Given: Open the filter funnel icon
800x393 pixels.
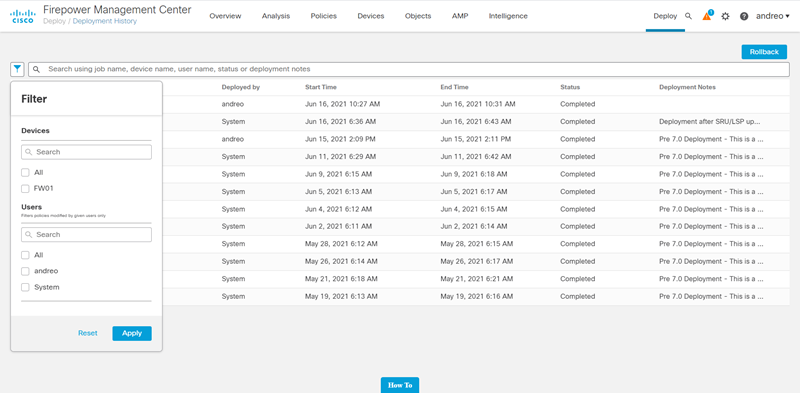Looking at the screenshot, I should tap(18, 69).
